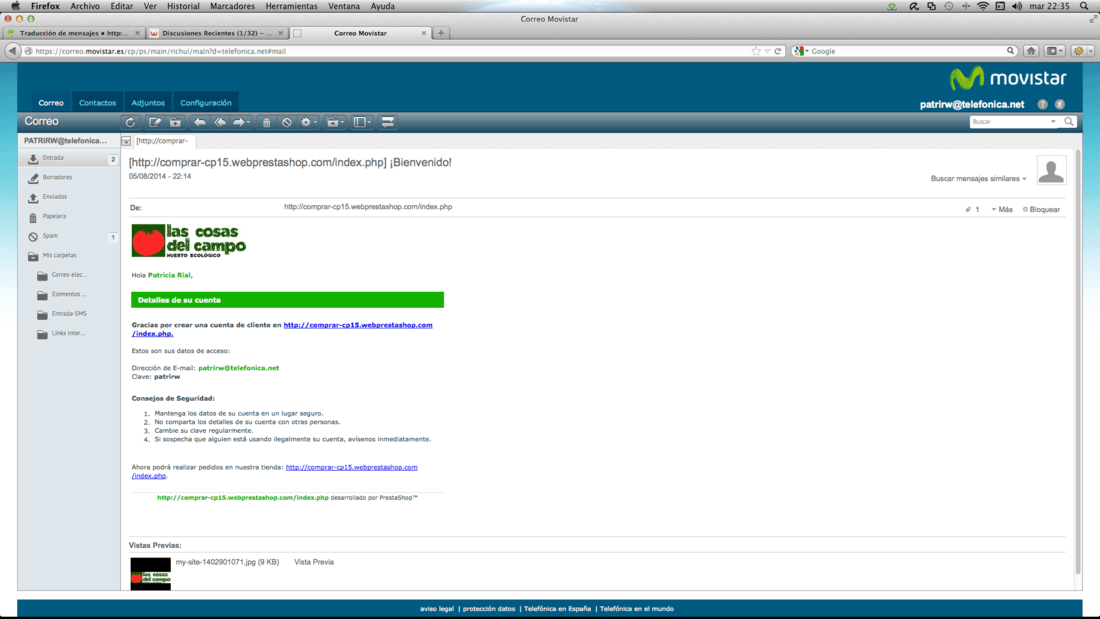The height and width of the screenshot is (619, 1100).
Task: Compose a new message with the pencil icon
Action: (x=154, y=122)
